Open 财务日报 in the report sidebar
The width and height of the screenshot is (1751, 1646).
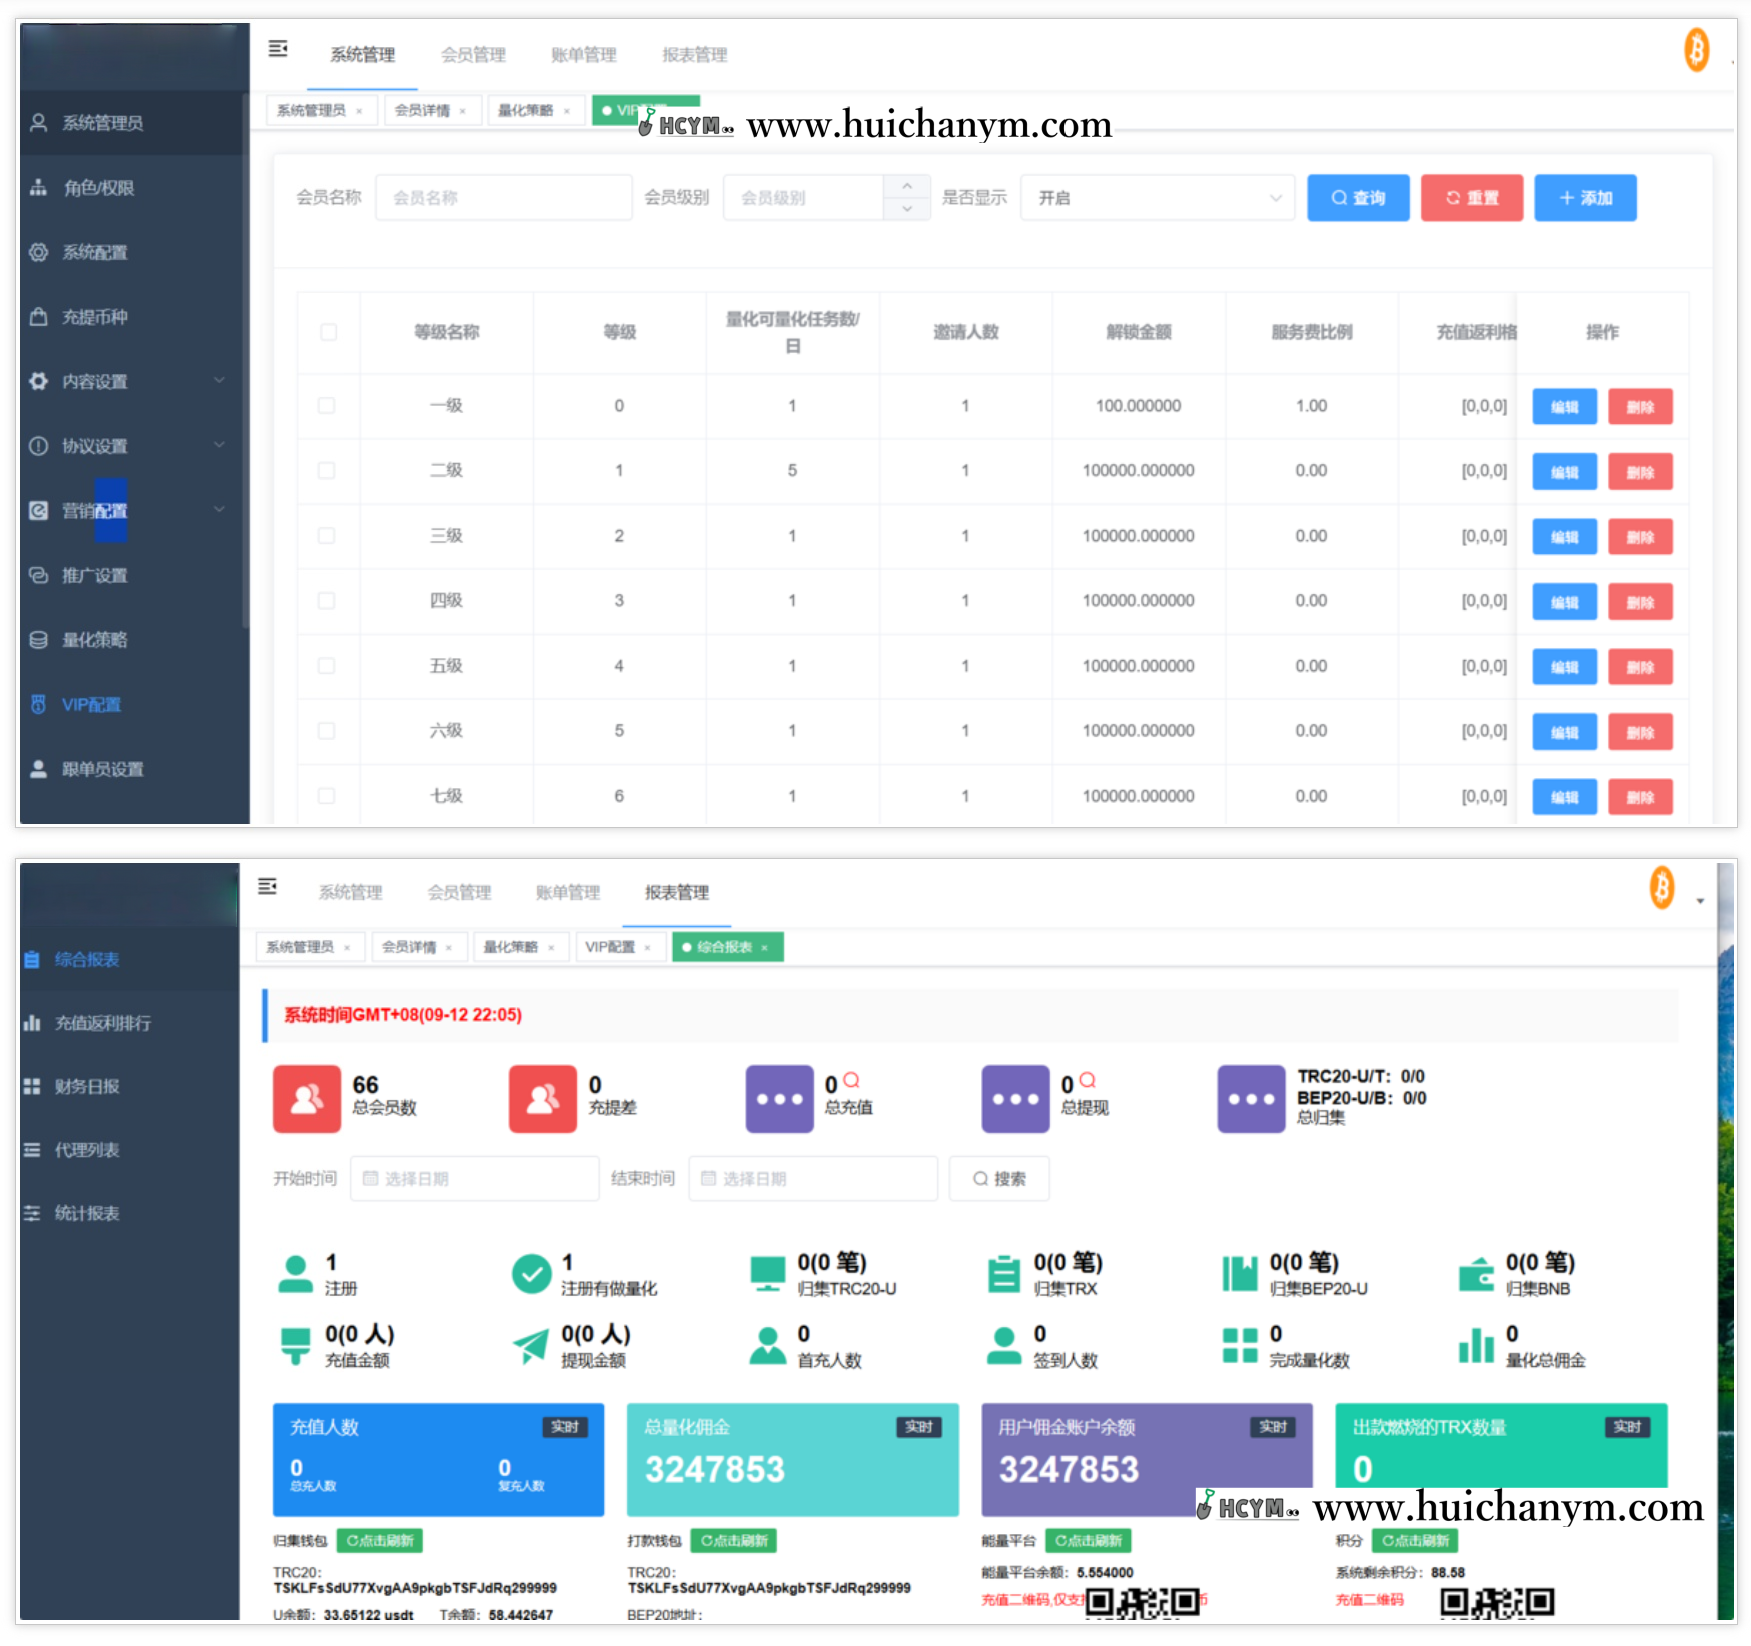tap(86, 1087)
